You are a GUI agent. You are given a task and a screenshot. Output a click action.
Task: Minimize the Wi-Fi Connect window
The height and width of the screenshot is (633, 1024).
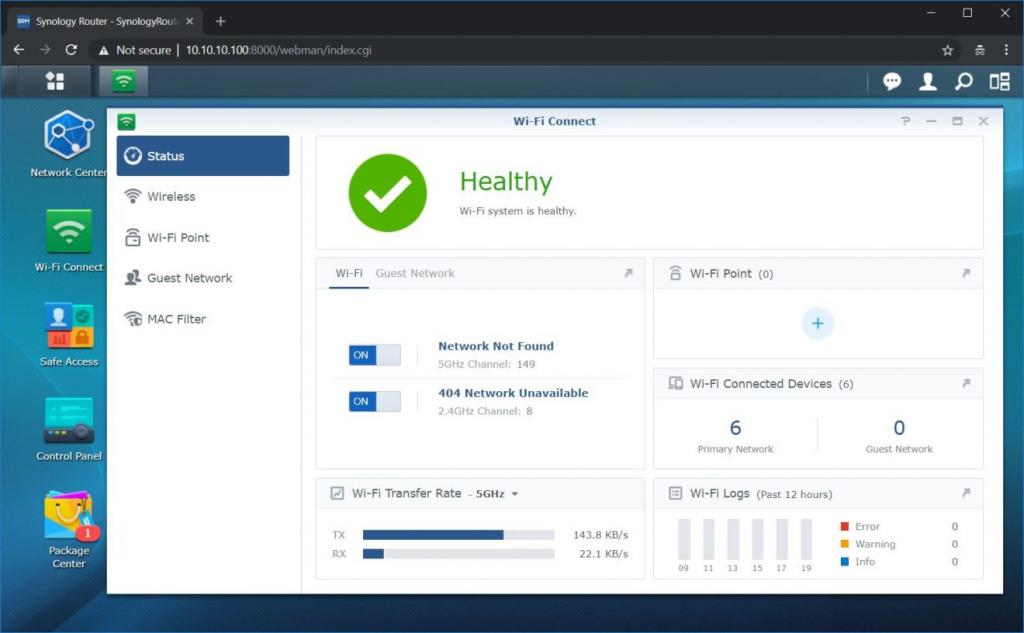tap(931, 121)
